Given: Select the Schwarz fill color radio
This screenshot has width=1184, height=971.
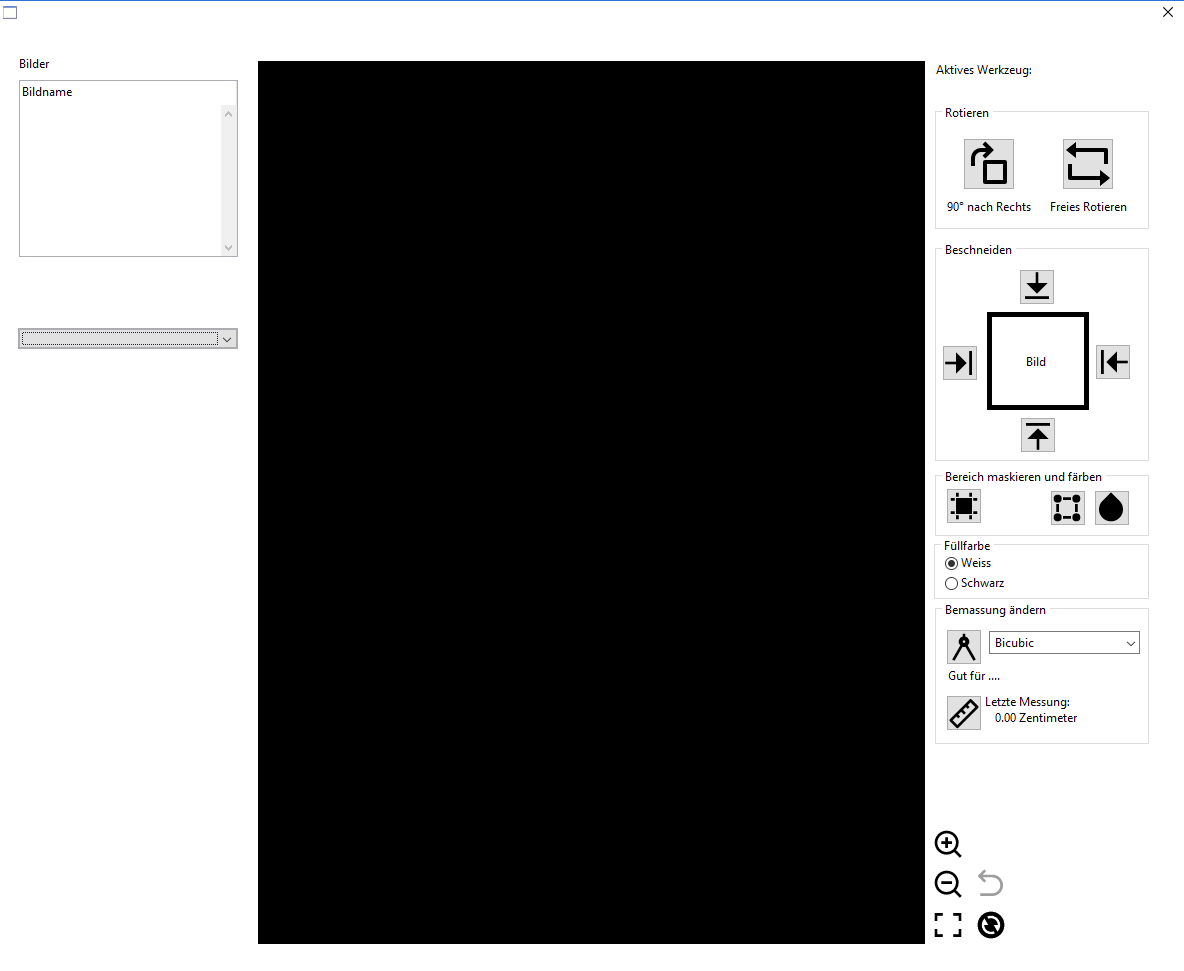Looking at the screenshot, I should pos(952,584).
